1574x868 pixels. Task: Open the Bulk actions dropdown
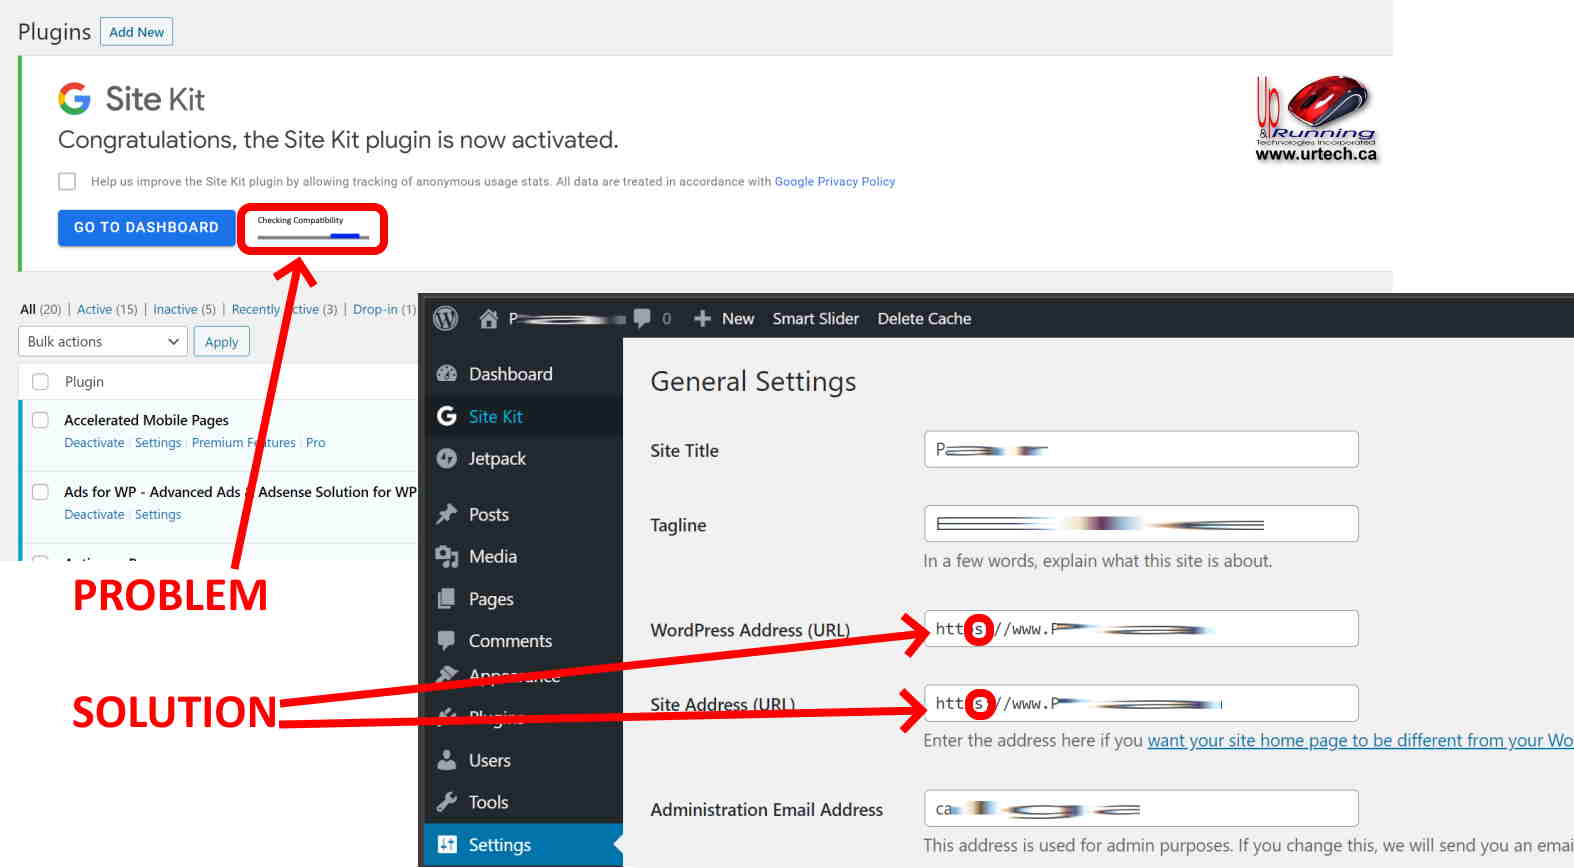102,342
